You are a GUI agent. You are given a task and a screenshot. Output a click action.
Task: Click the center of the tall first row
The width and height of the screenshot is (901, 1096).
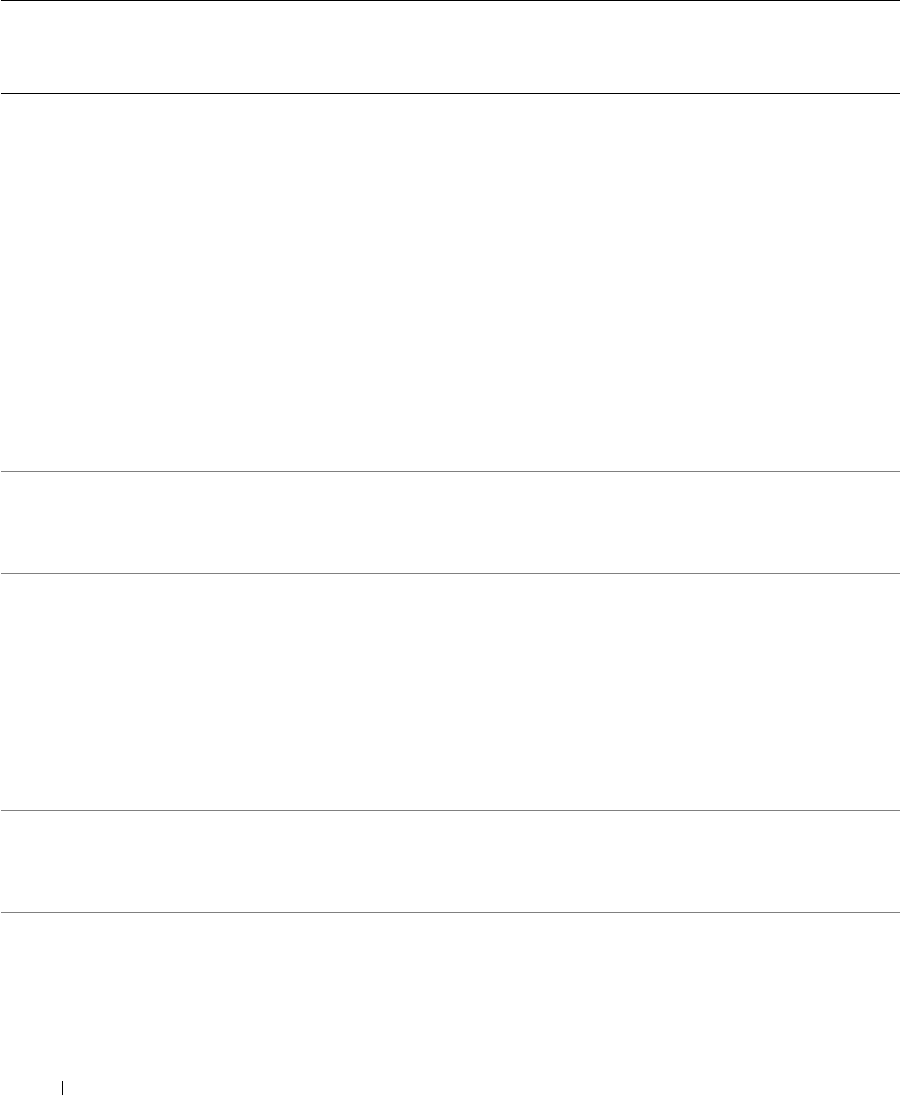pyautogui.click(x=450, y=282)
